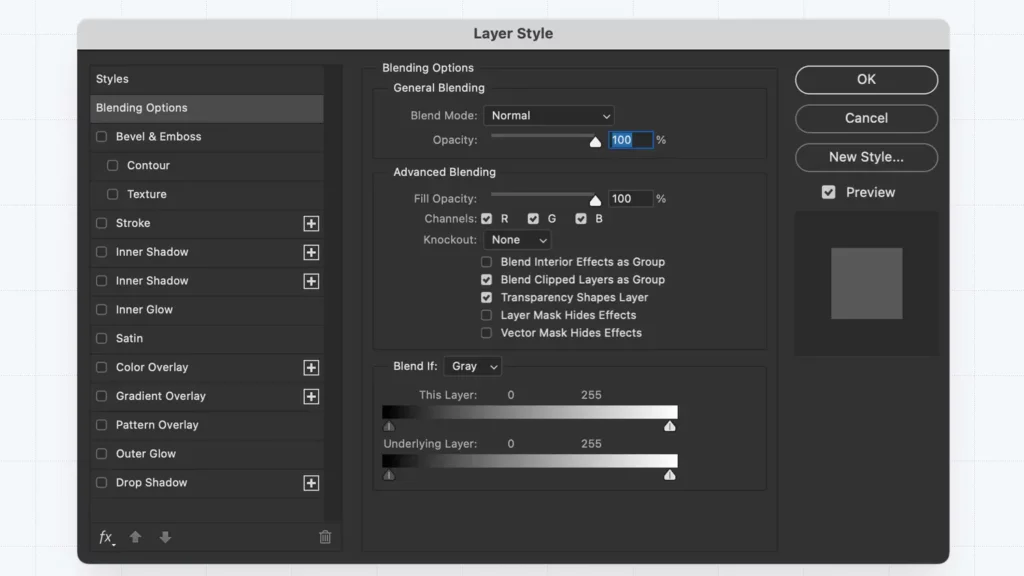This screenshot has height=576, width=1024.
Task: Click the Opacity percentage field
Action: click(x=630, y=140)
